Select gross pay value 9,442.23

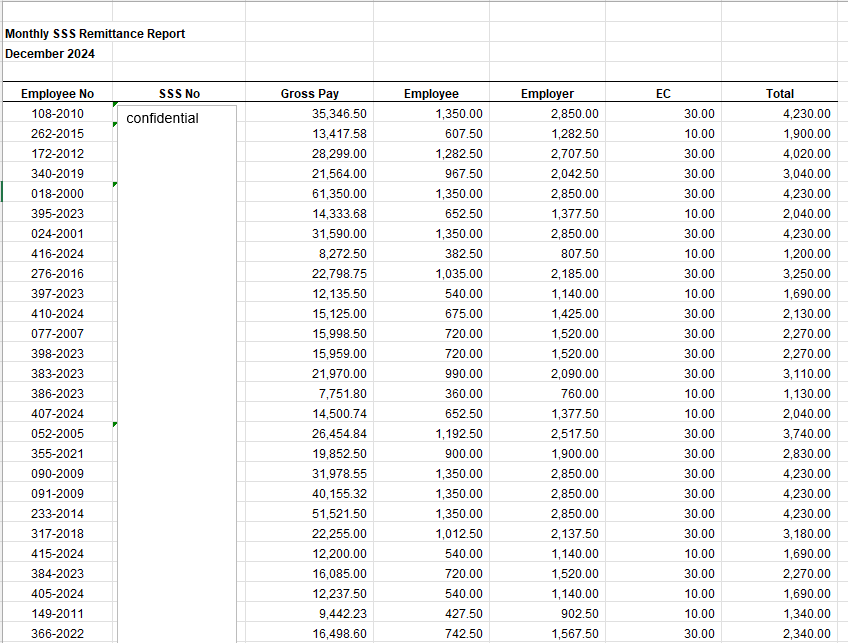coord(342,614)
